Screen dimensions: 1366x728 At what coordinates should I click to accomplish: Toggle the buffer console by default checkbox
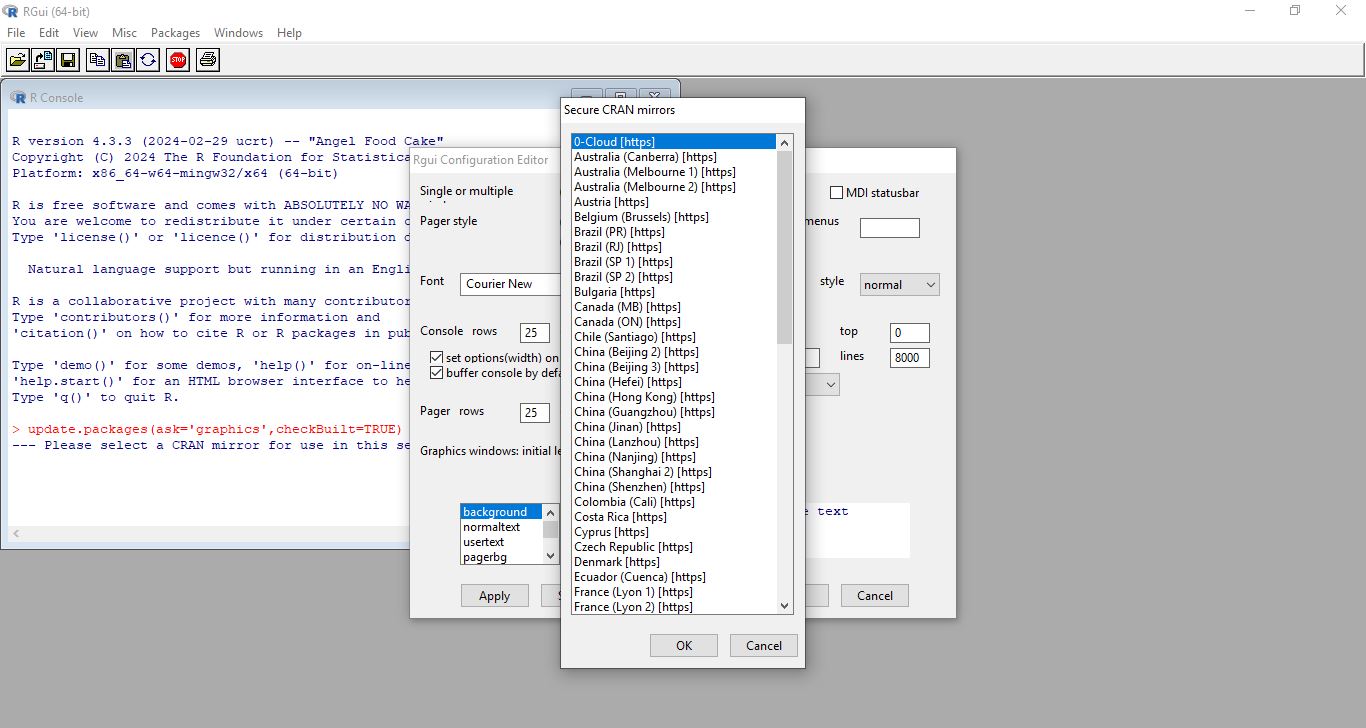pos(437,373)
